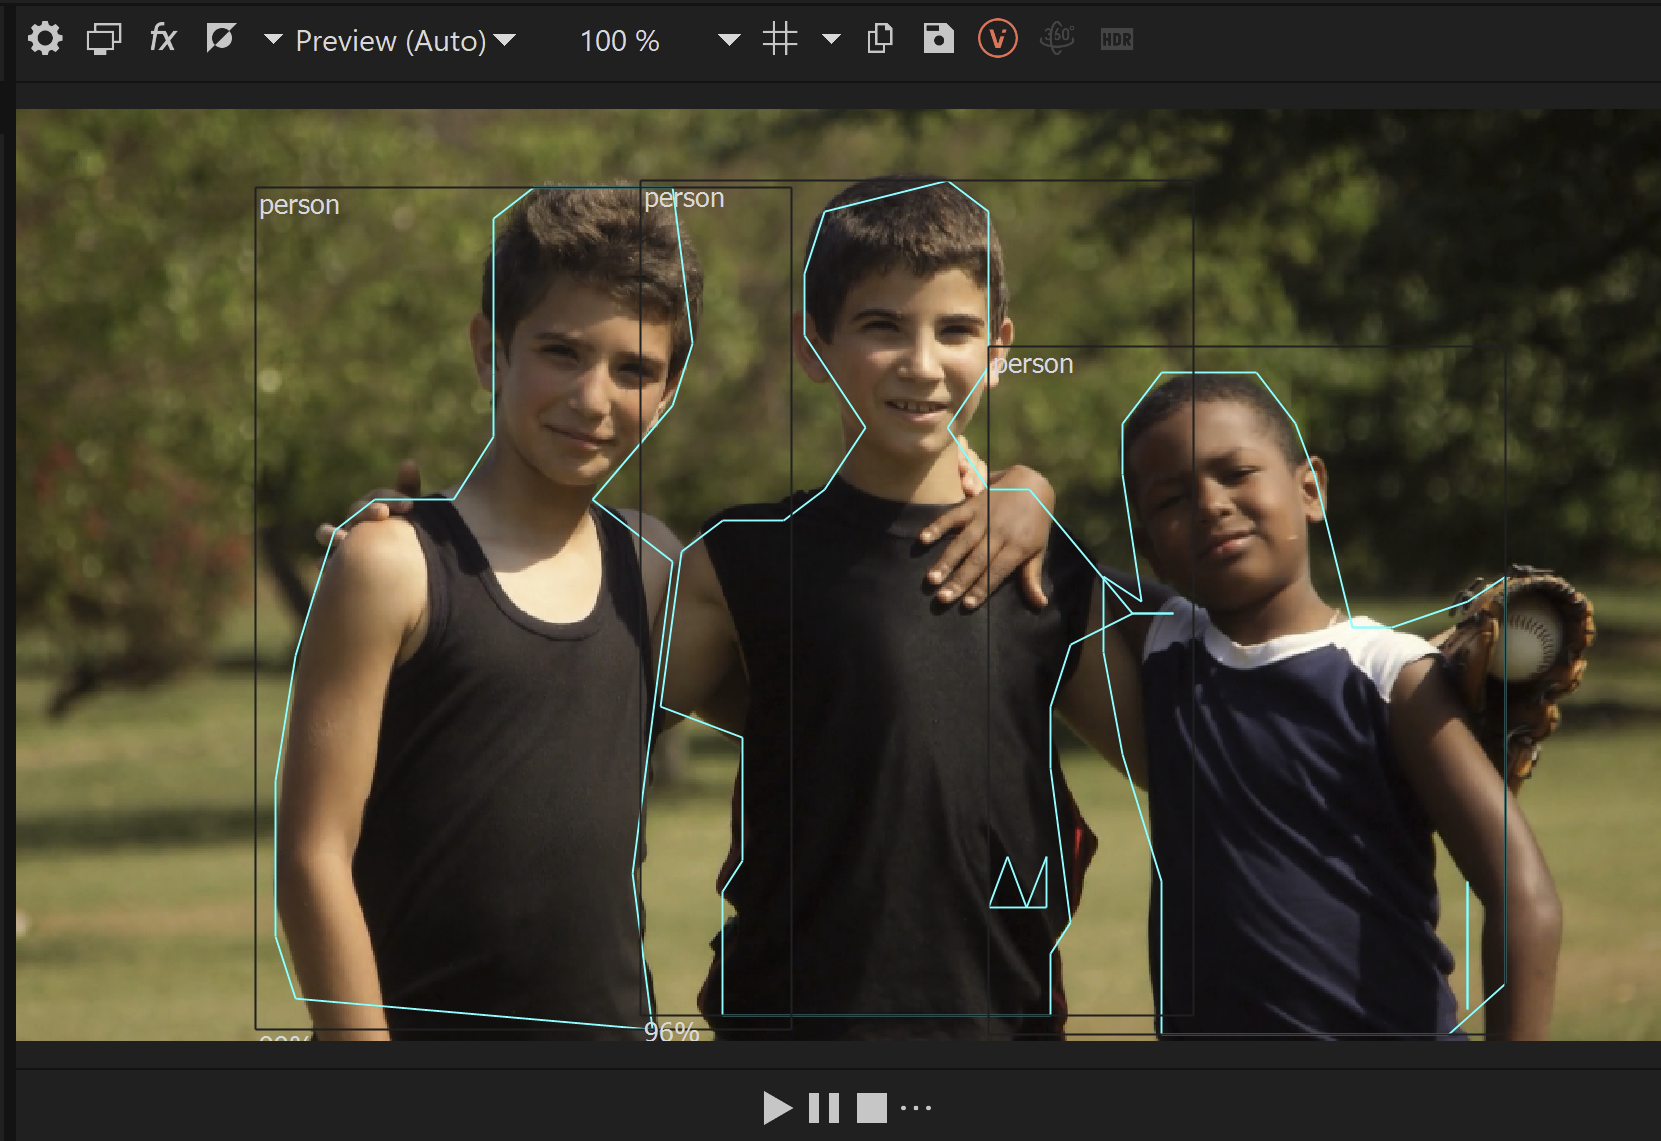Copy snapshot to clipboard

click(880, 39)
